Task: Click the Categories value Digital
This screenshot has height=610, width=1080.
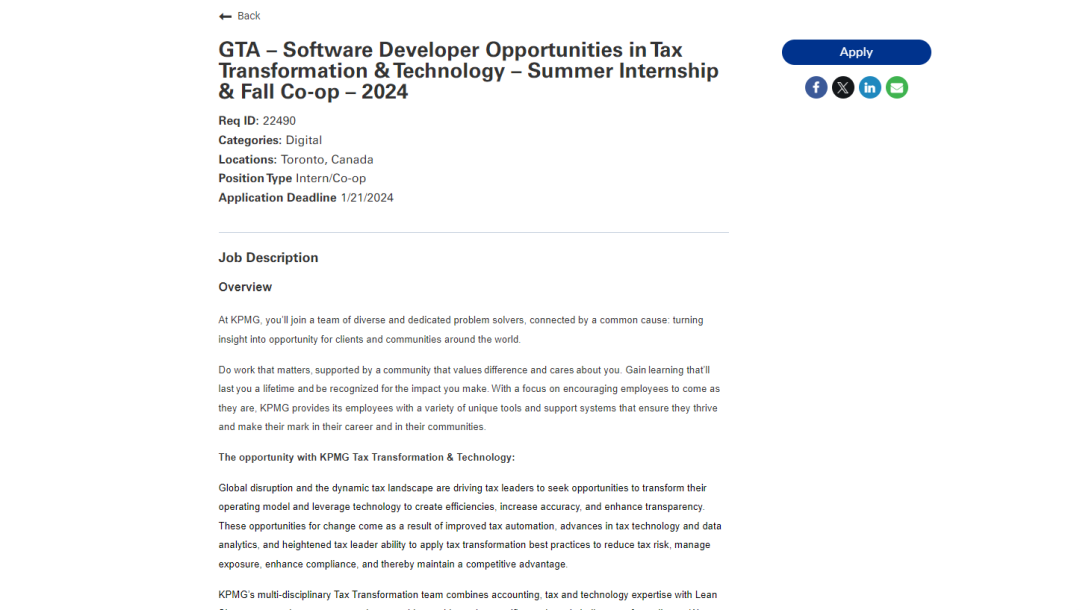Action: (x=304, y=140)
